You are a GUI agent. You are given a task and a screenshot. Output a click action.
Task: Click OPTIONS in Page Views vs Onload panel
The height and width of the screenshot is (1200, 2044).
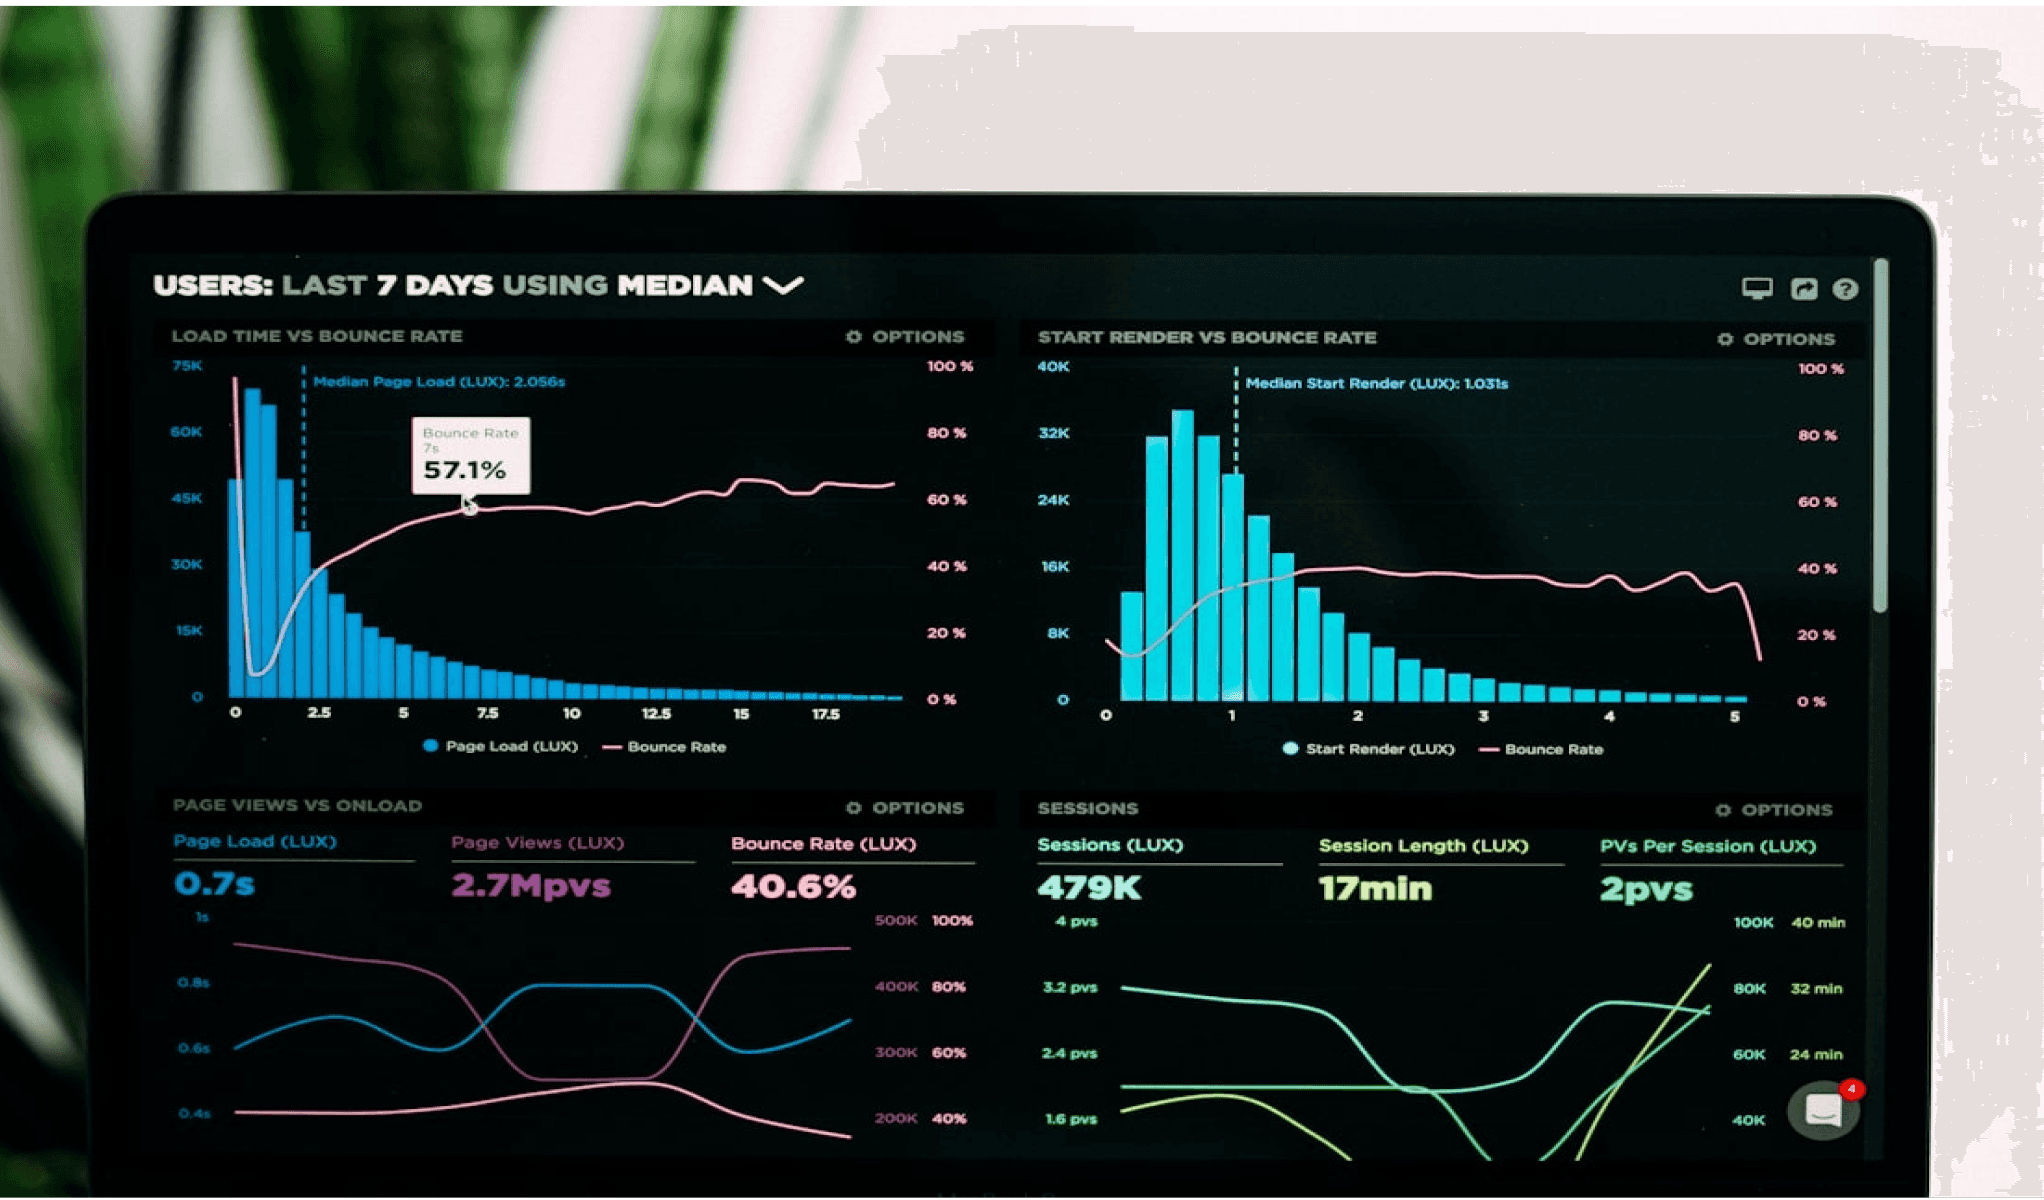pos(917,808)
